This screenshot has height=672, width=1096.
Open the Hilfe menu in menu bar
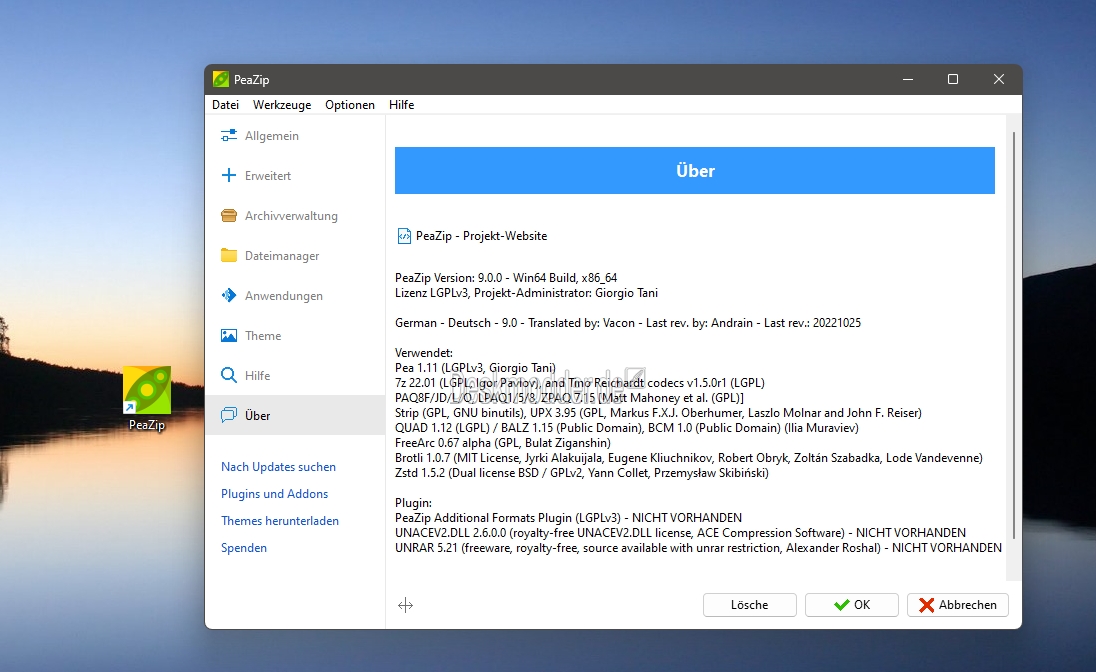tap(401, 105)
